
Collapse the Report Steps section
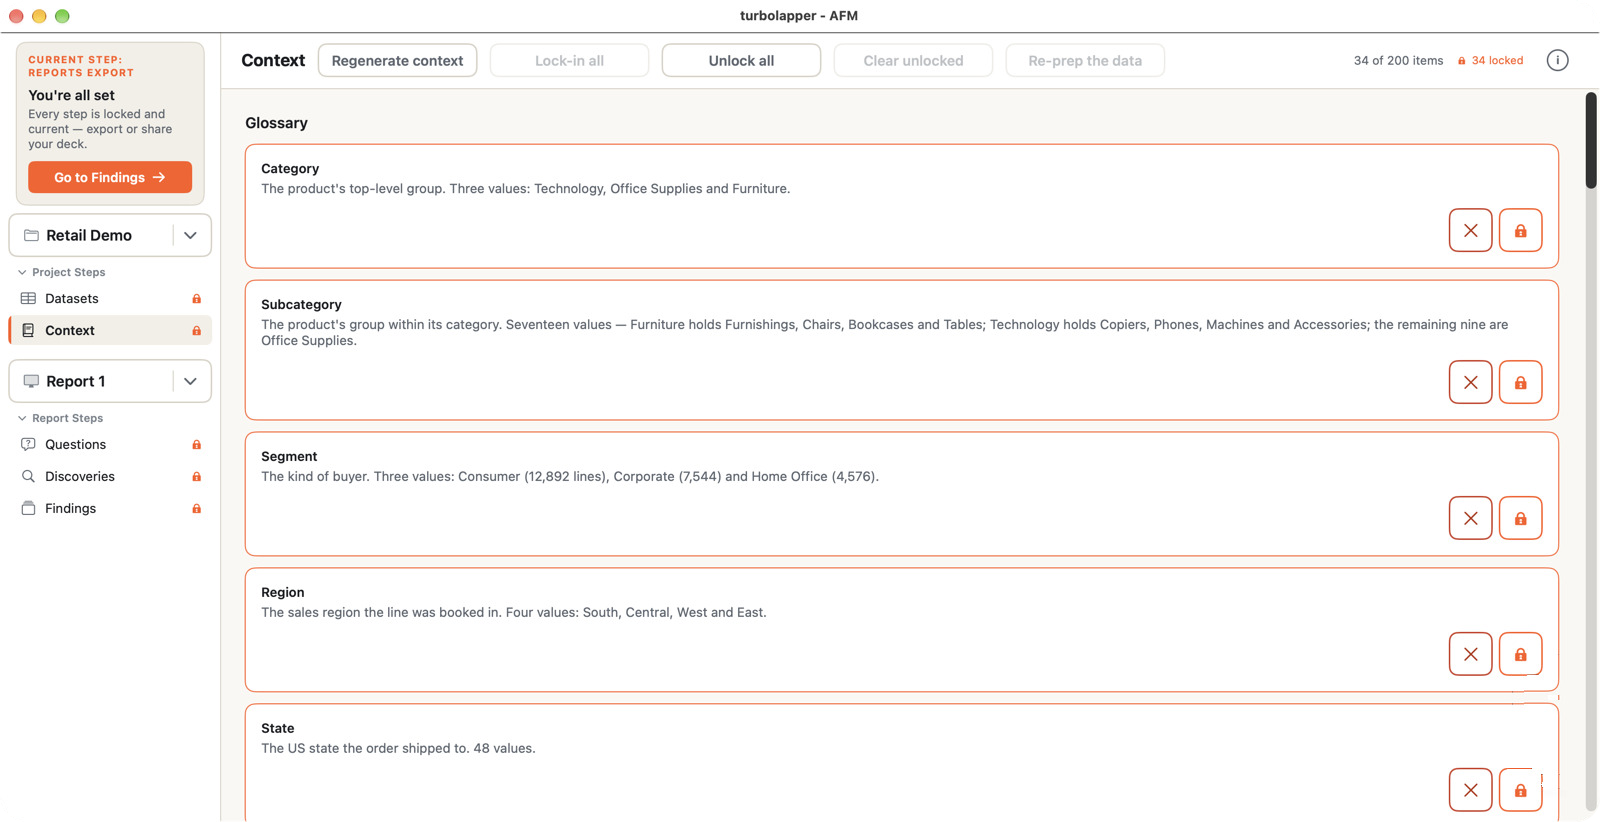[60, 418]
